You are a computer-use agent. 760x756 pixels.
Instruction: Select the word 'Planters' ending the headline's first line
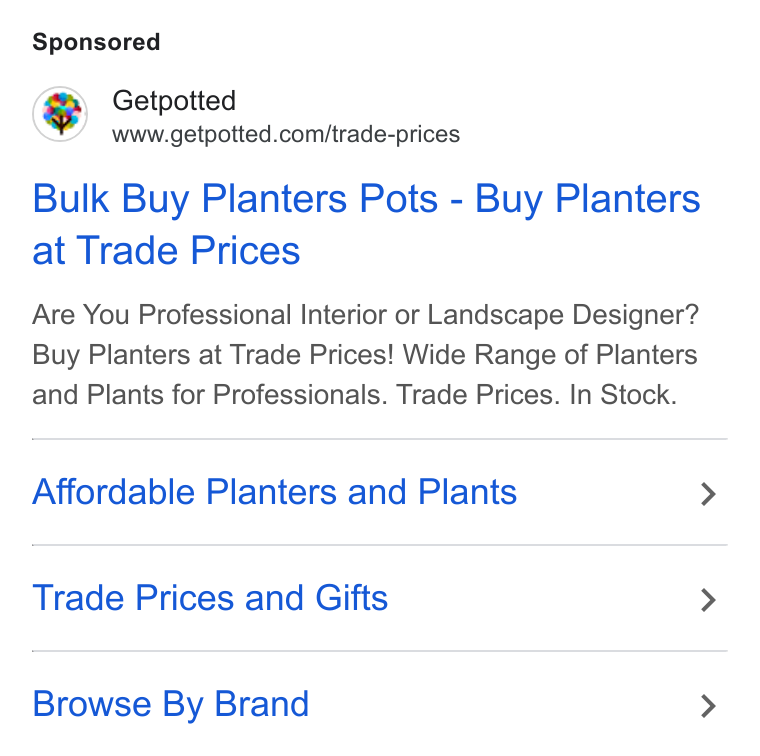pos(628,199)
